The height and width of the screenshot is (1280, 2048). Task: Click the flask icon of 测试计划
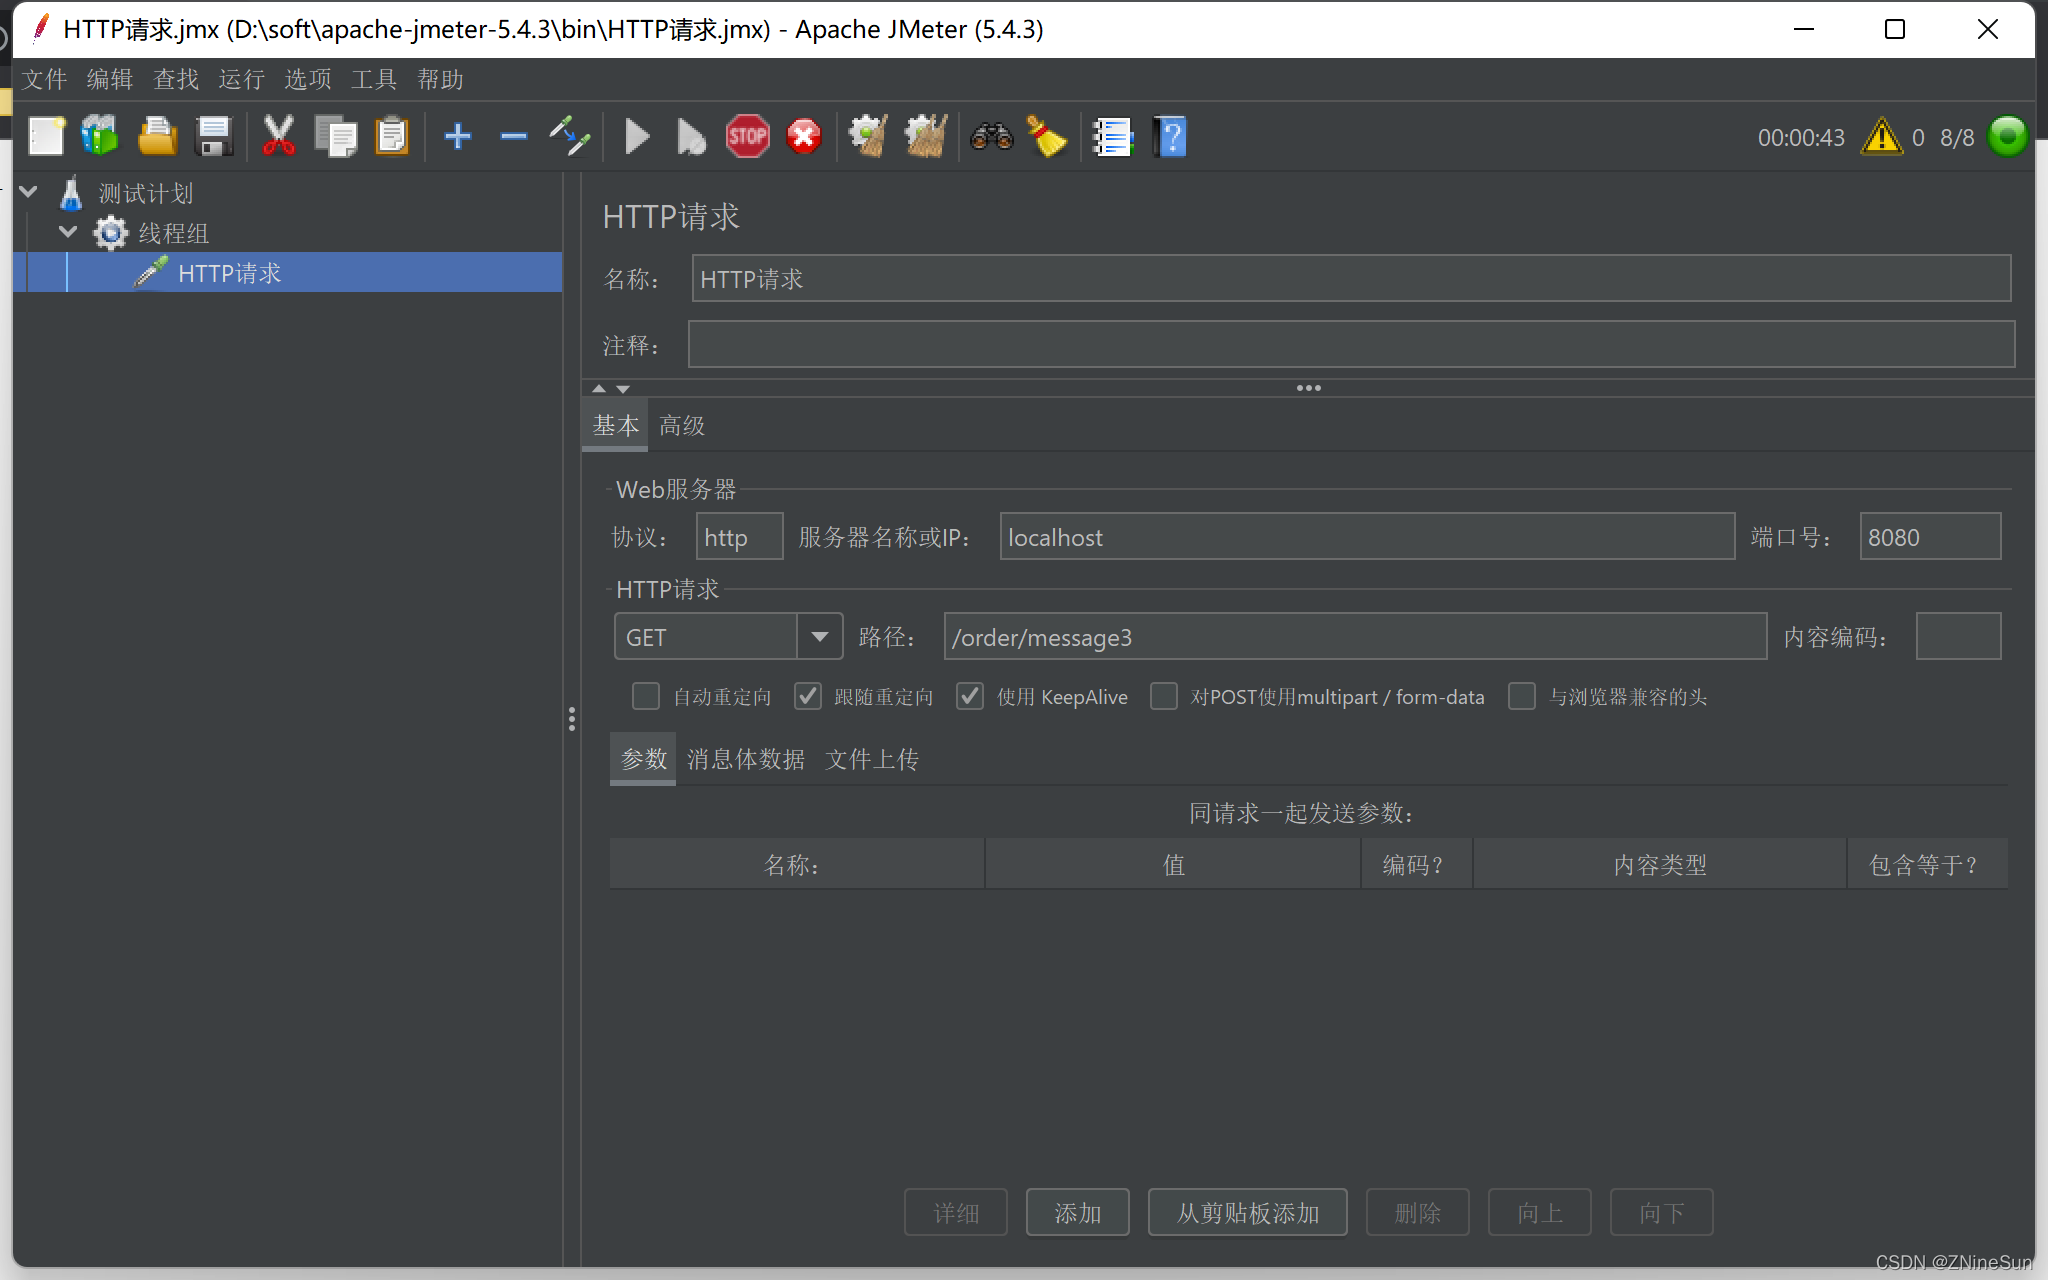pyautogui.click(x=71, y=193)
